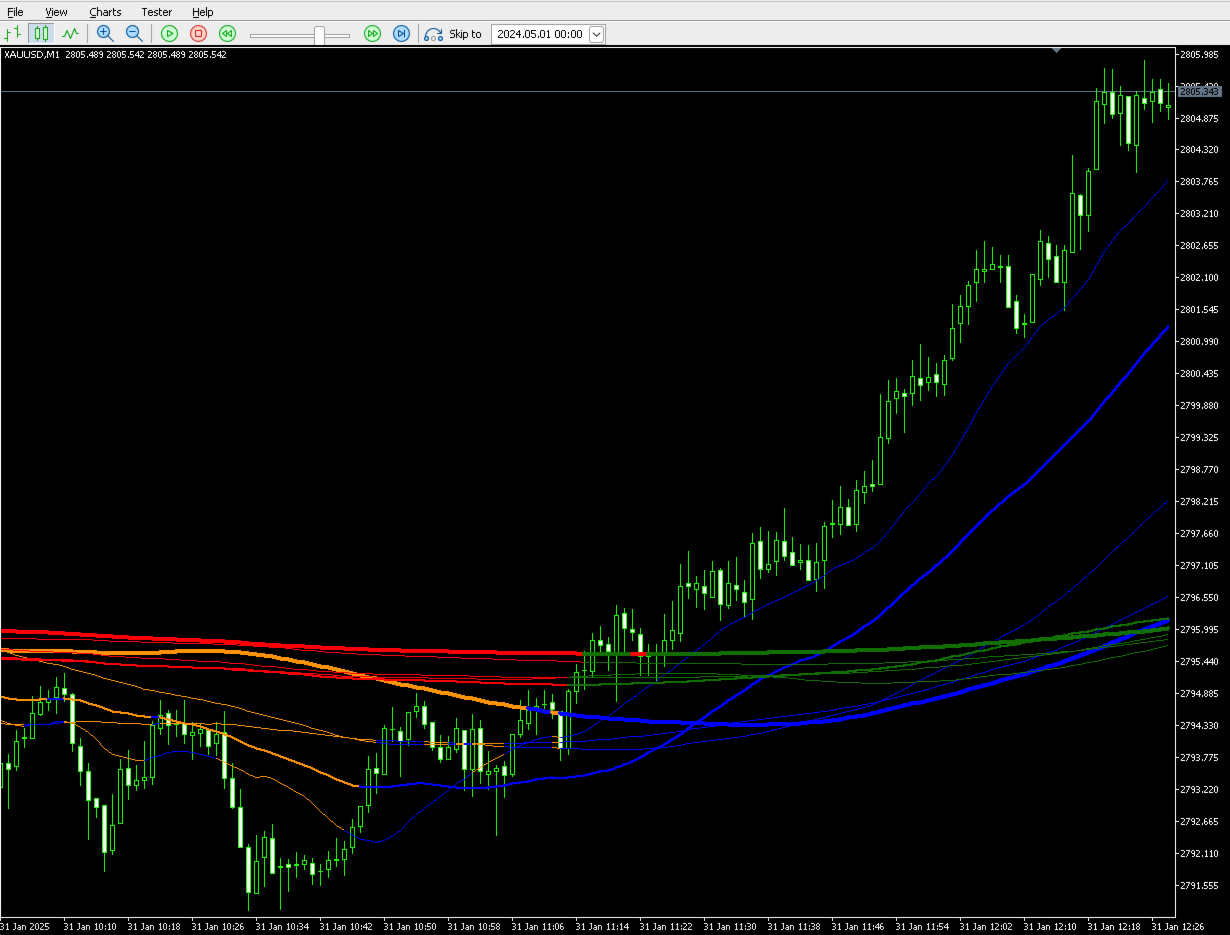Click the 2795.440 price scale label
The image size is (1230, 935).
tap(1199, 662)
